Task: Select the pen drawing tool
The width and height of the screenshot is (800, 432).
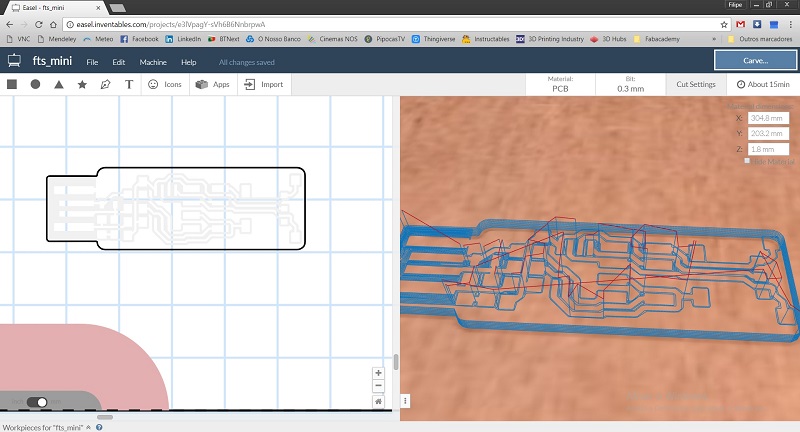Action: coord(106,84)
